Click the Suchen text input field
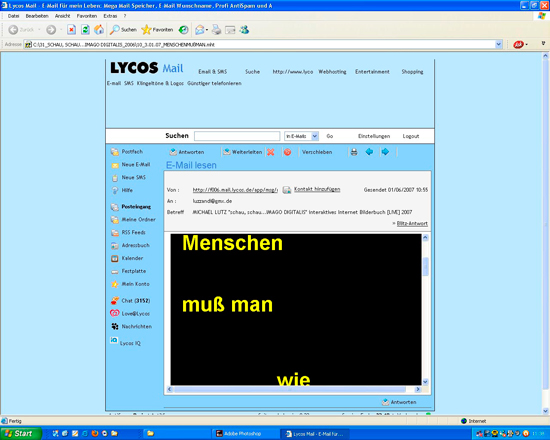This screenshot has height=440, width=550. (x=237, y=136)
